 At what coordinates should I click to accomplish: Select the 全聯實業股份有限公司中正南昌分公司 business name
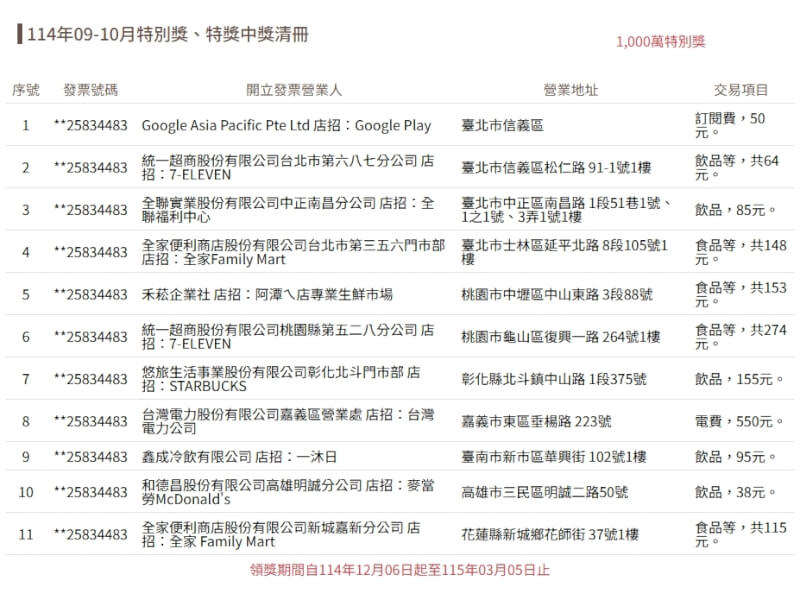288,210
